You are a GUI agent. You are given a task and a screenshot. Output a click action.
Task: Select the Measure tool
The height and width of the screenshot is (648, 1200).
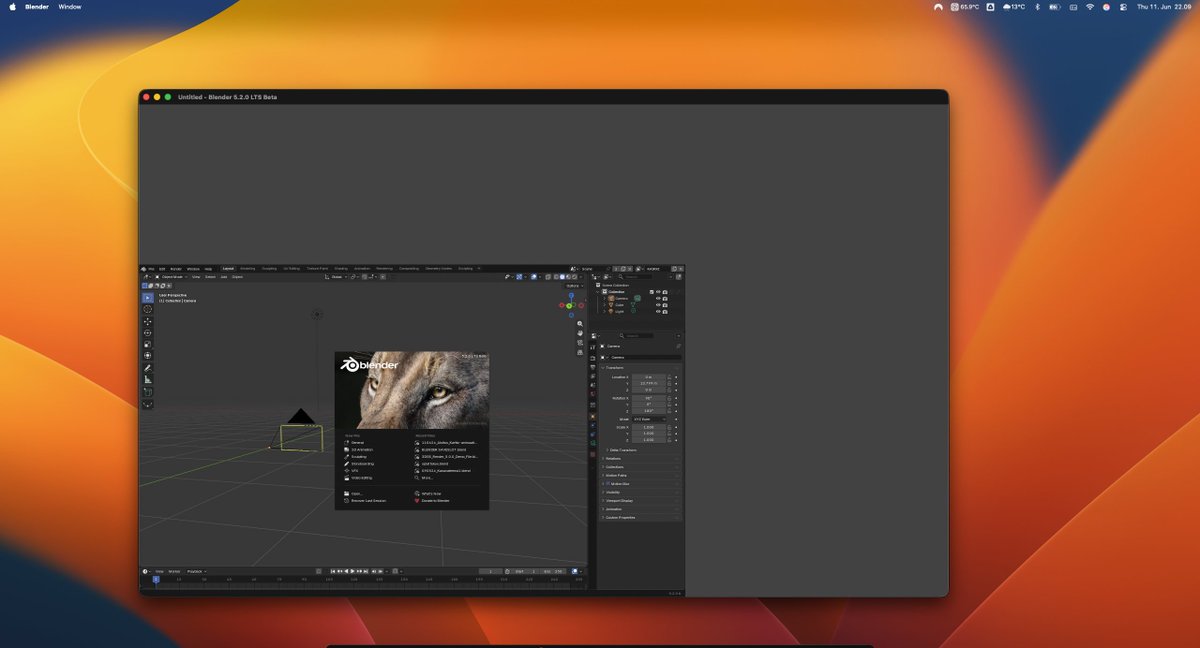point(148,380)
